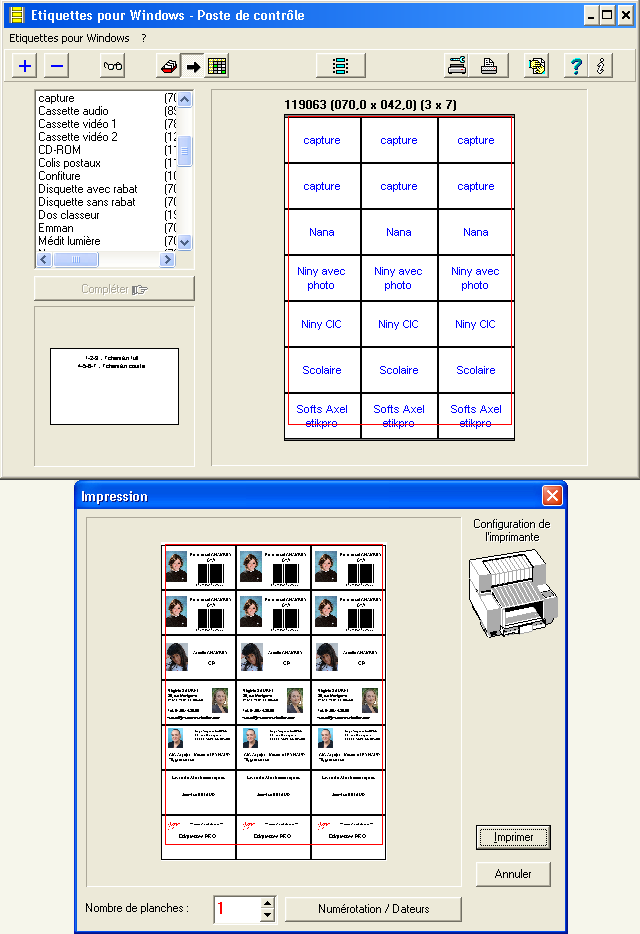Open the '?' help menu
Viewport: 640px width, 934px height.
[144, 38]
